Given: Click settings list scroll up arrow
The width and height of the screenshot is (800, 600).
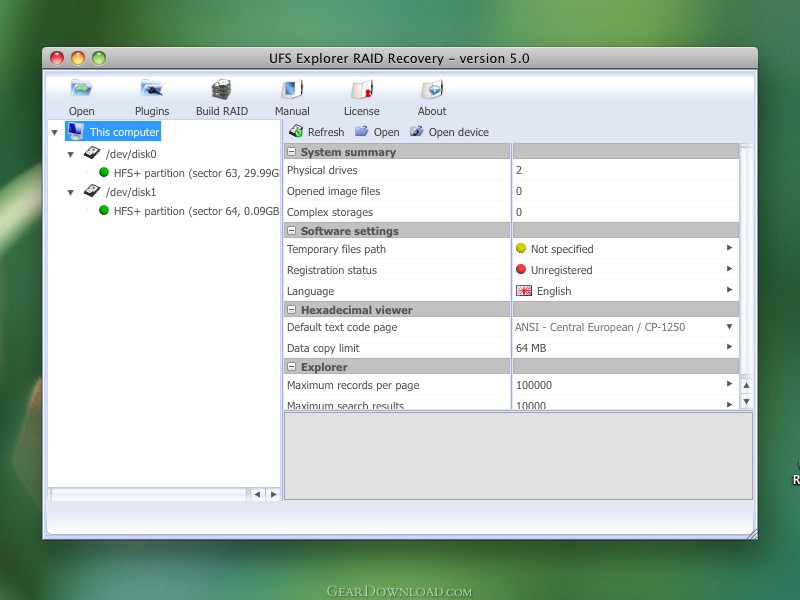Looking at the screenshot, I should tap(746, 385).
